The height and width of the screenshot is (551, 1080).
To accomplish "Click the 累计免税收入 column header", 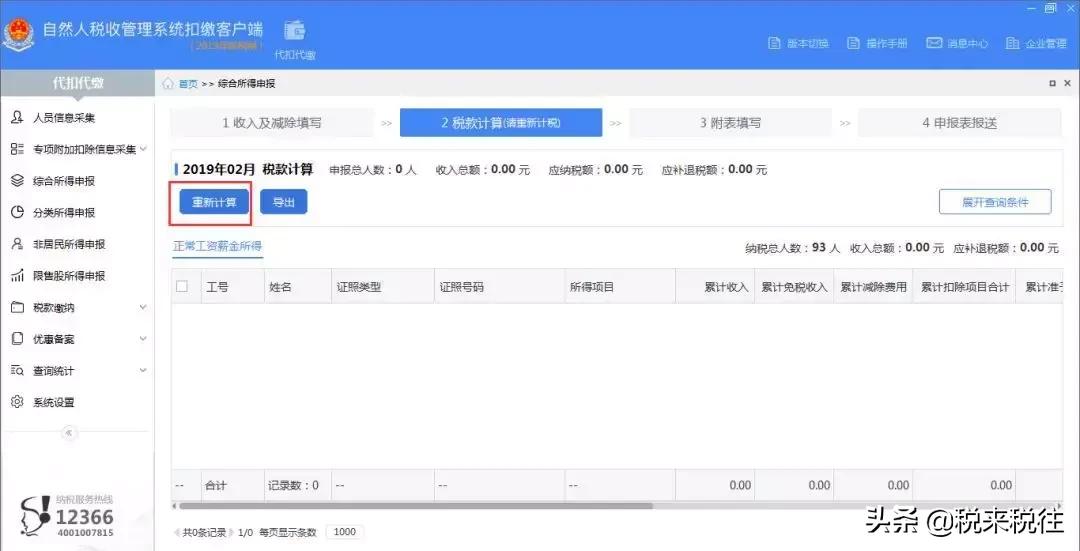I will click(x=794, y=287).
